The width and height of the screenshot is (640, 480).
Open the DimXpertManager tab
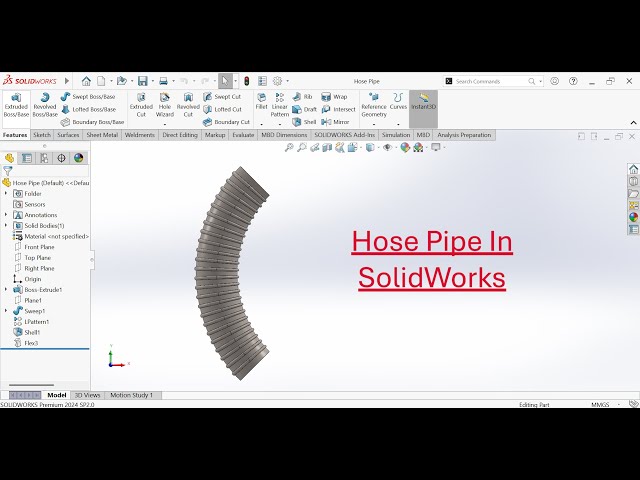[61, 158]
